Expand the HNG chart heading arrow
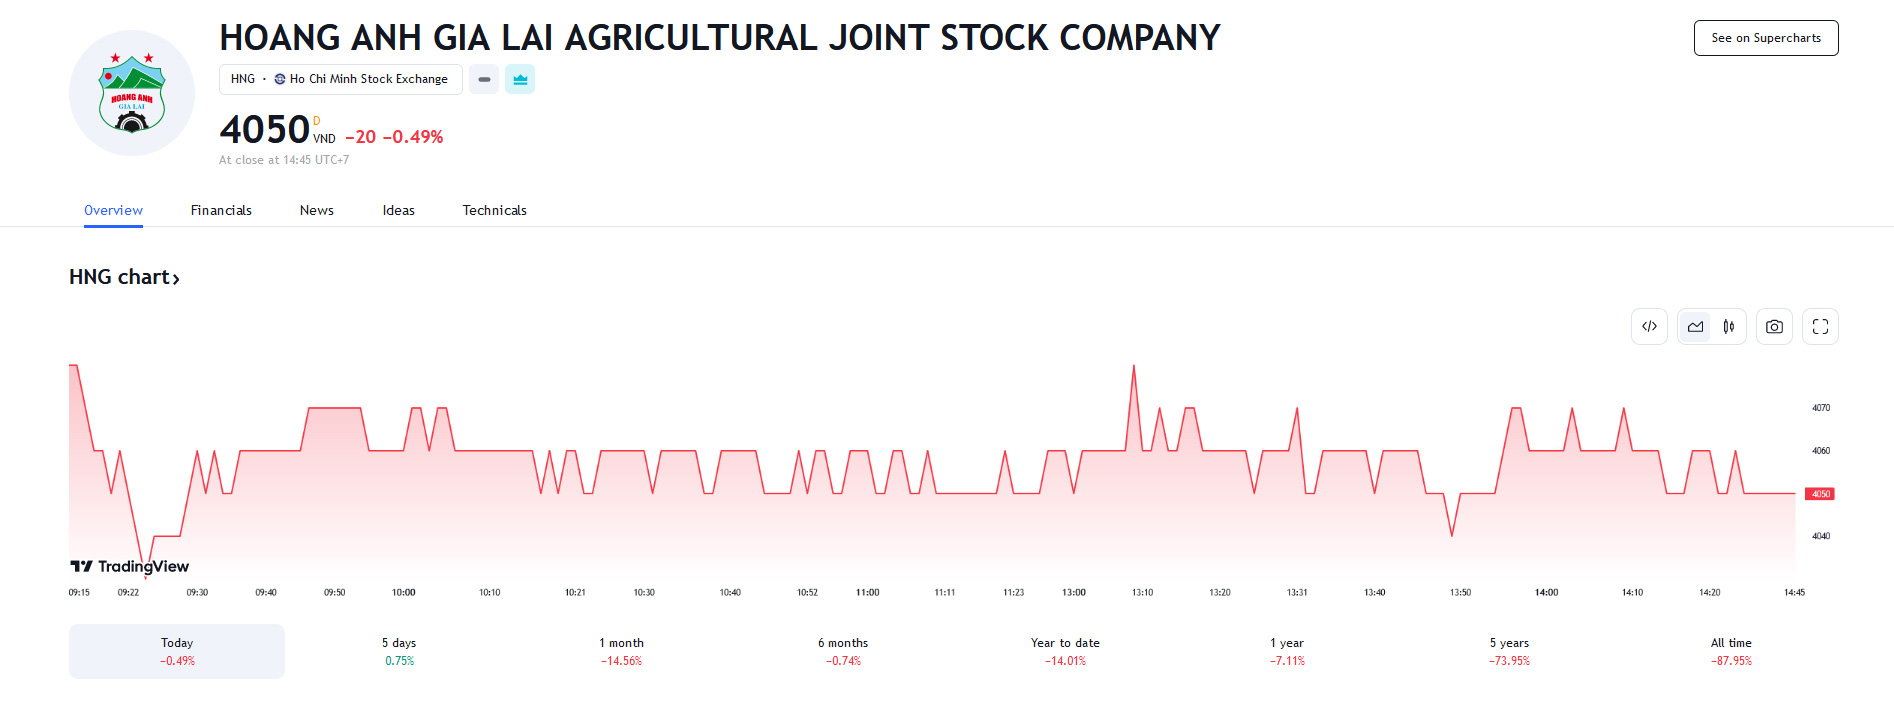The width and height of the screenshot is (1894, 709). (176, 279)
